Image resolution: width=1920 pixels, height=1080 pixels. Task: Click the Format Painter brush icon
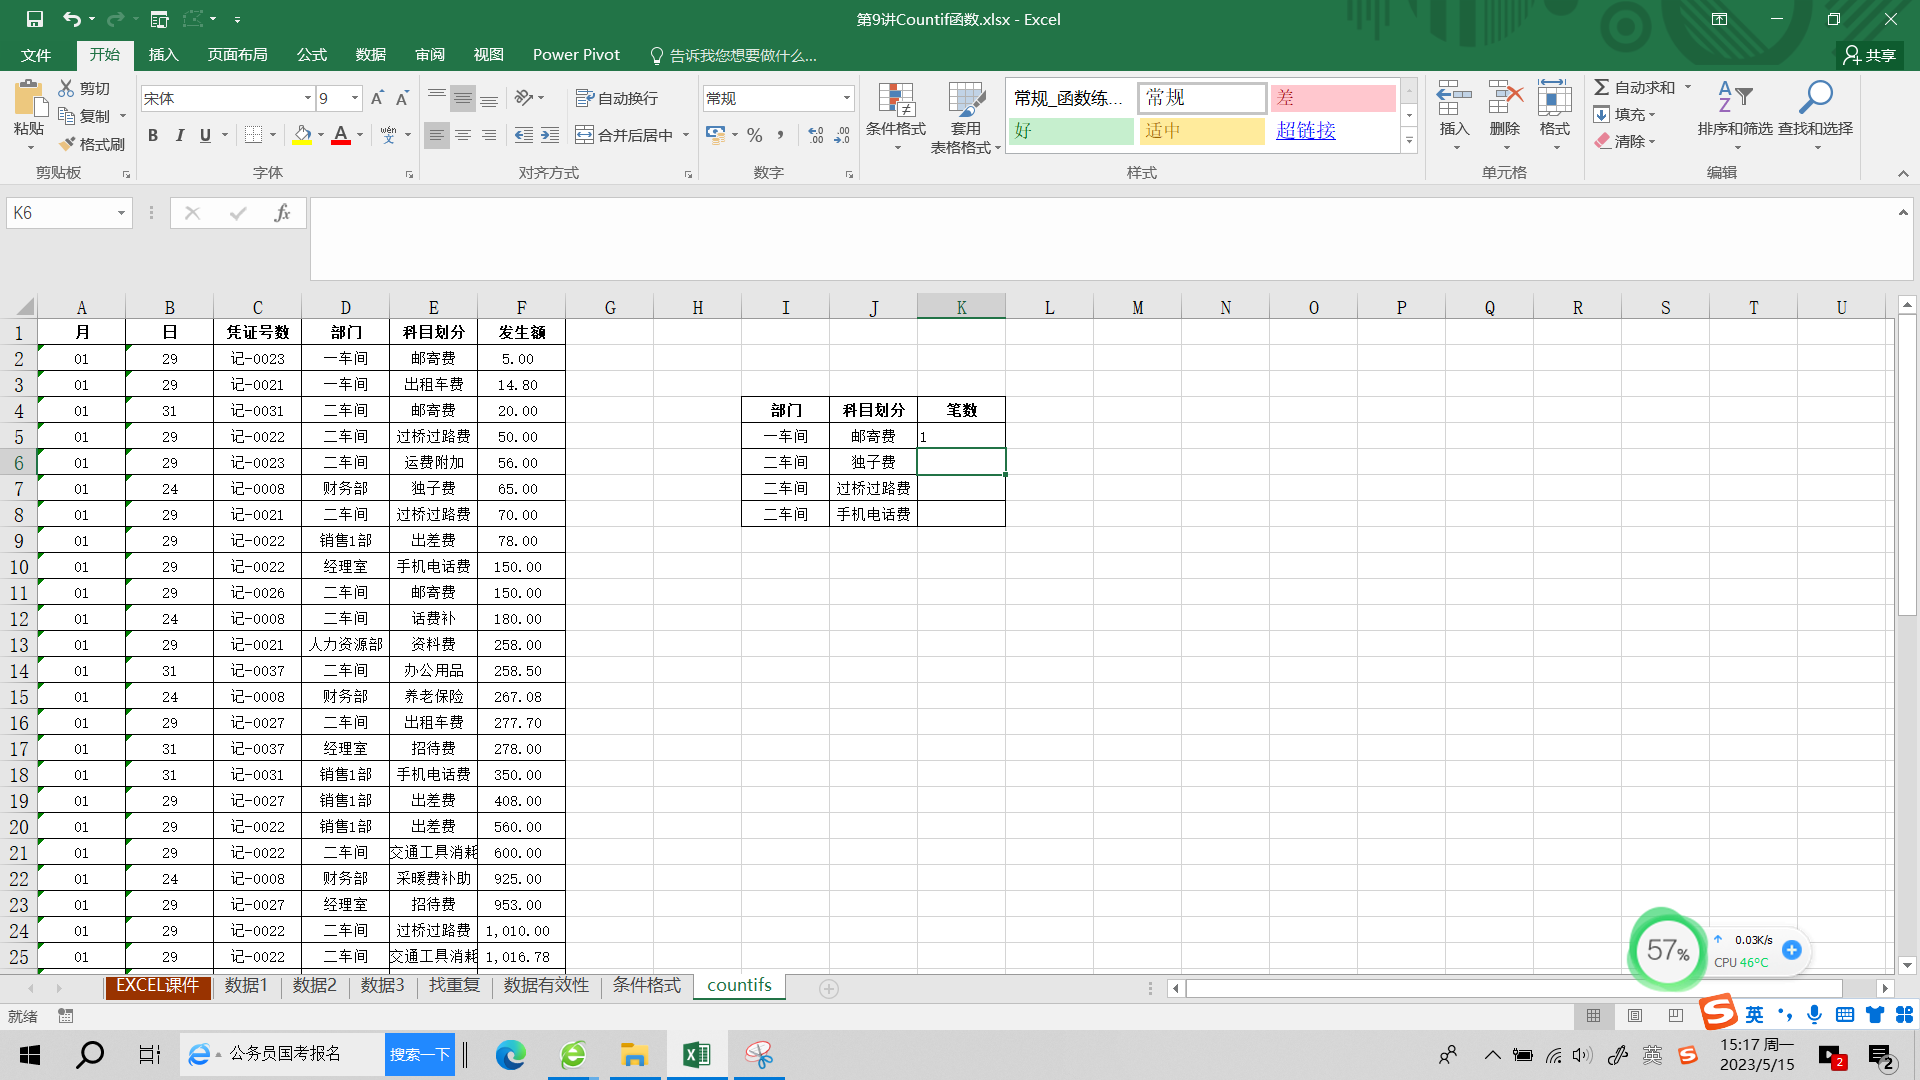[x=68, y=144]
